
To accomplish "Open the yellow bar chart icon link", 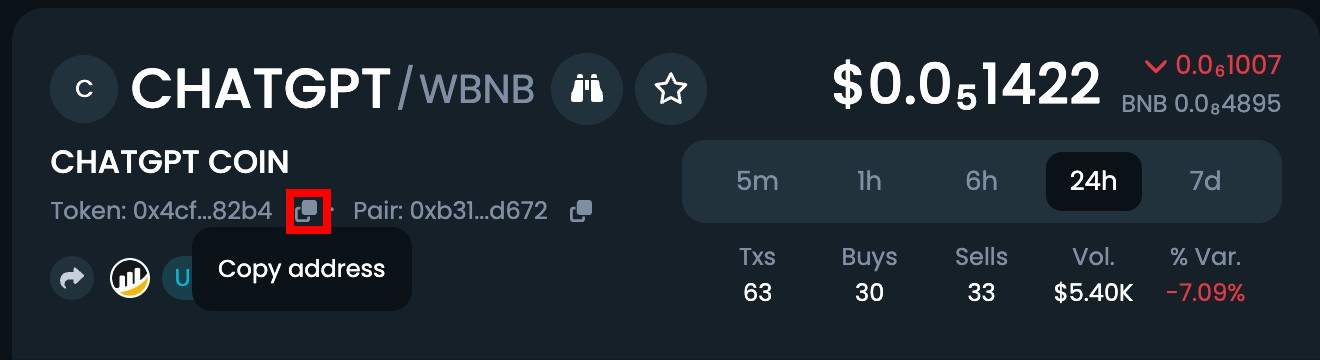I will 130,278.
